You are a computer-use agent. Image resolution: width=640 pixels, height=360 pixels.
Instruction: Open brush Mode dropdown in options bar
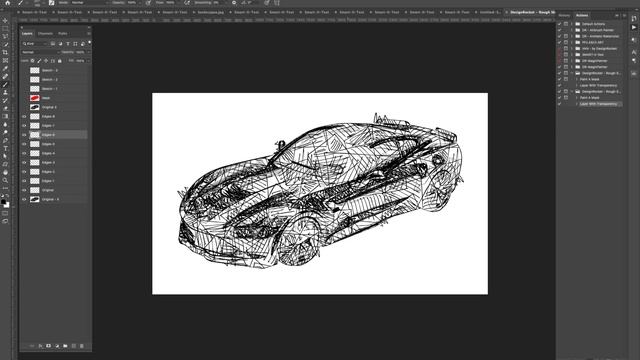[90, 2]
